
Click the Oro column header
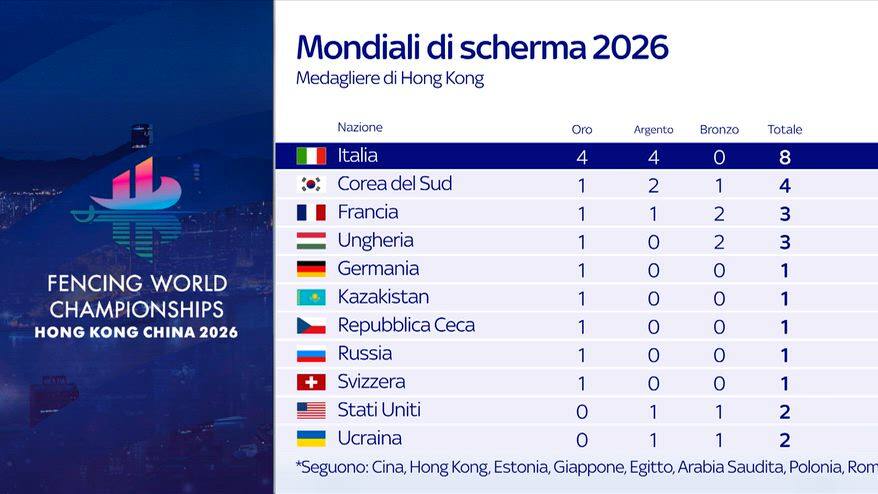click(x=582, y=129)
